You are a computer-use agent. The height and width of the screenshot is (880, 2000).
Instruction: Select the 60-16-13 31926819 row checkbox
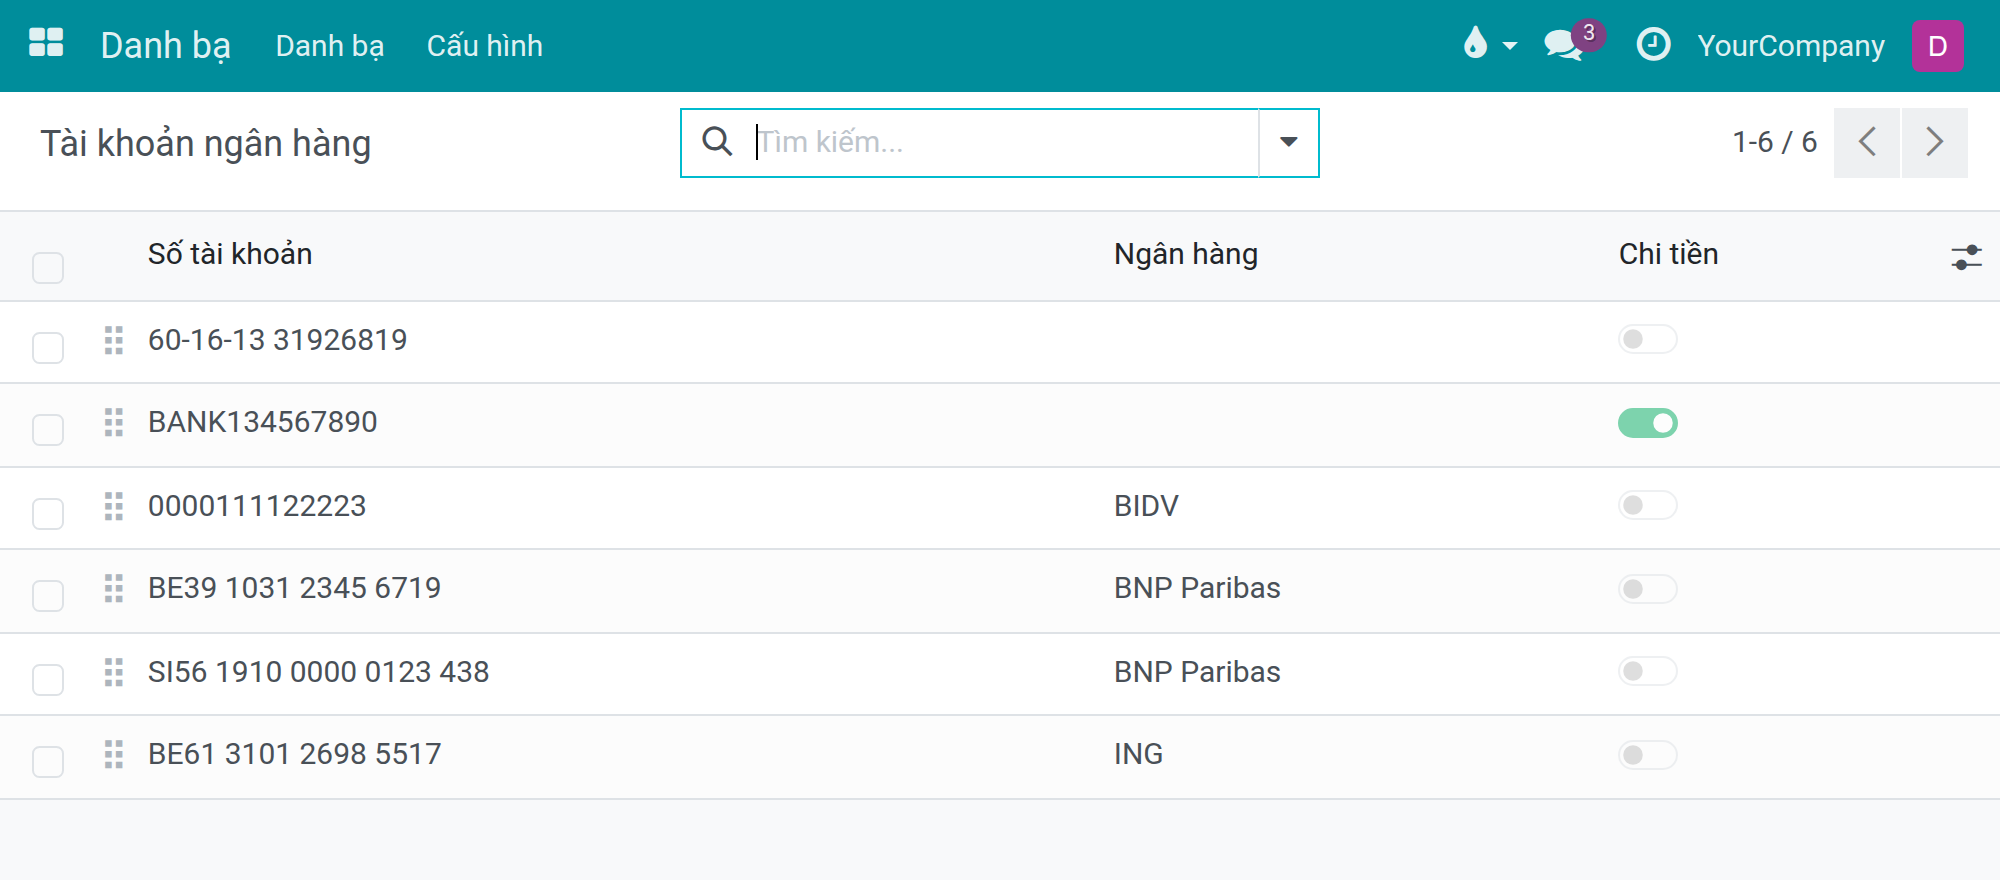click(x=48, y=348)
